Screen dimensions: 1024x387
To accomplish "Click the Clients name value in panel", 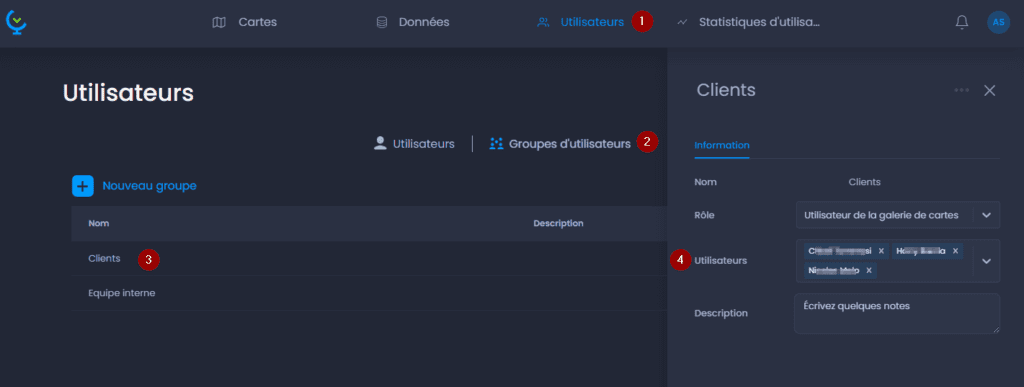I will tap(865, 182).
